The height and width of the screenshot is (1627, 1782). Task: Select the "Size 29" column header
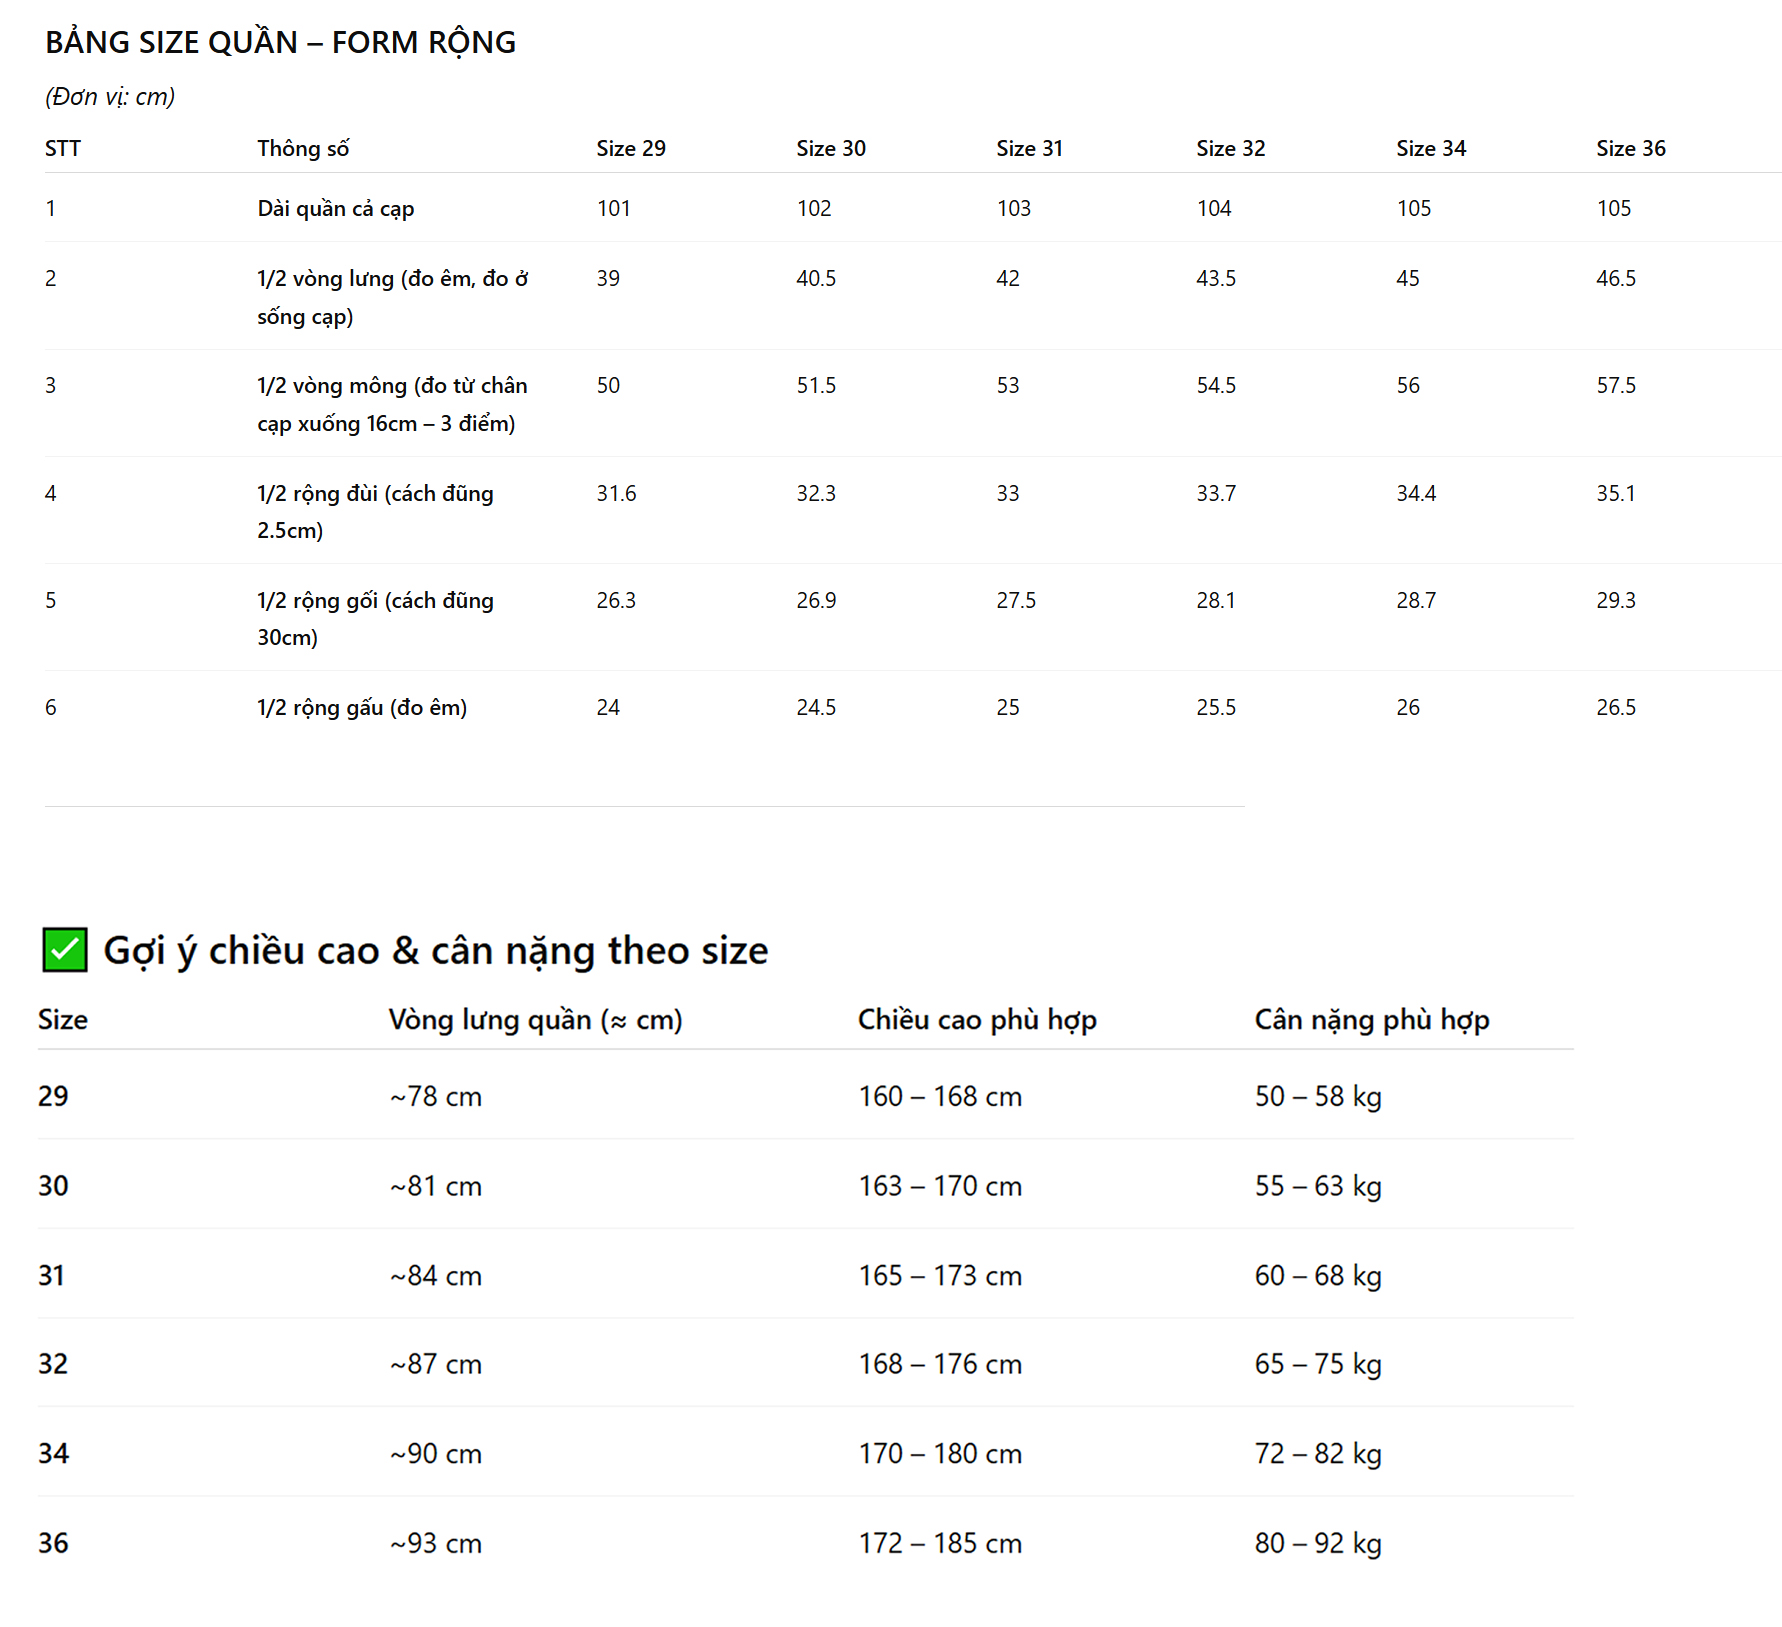coord(630,148)
